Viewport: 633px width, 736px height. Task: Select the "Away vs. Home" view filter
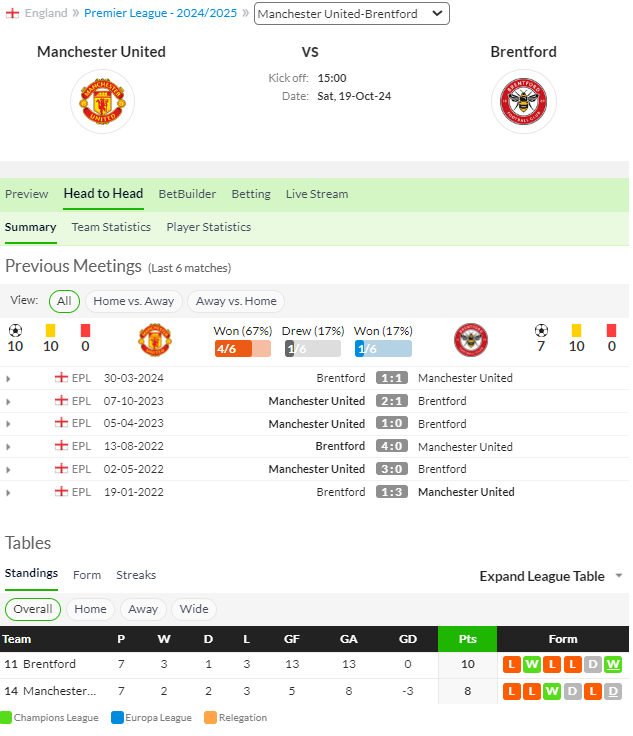236,301
